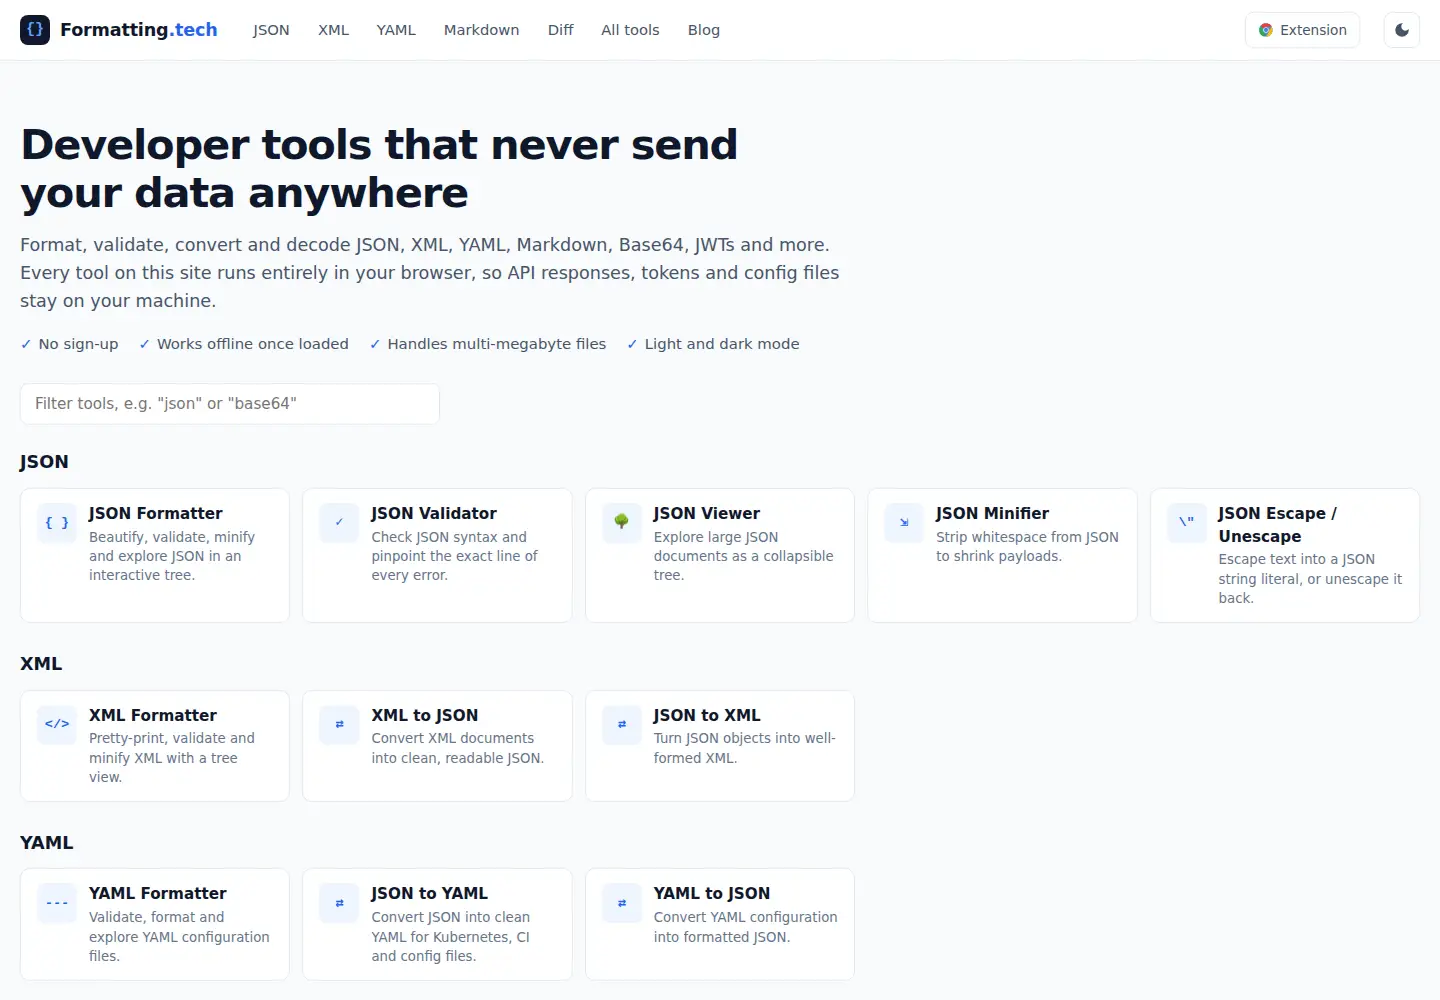The image size is (1440, 1000).
Task: Click the JSON Viewer tree icon
Action: [x=622, y=523]
